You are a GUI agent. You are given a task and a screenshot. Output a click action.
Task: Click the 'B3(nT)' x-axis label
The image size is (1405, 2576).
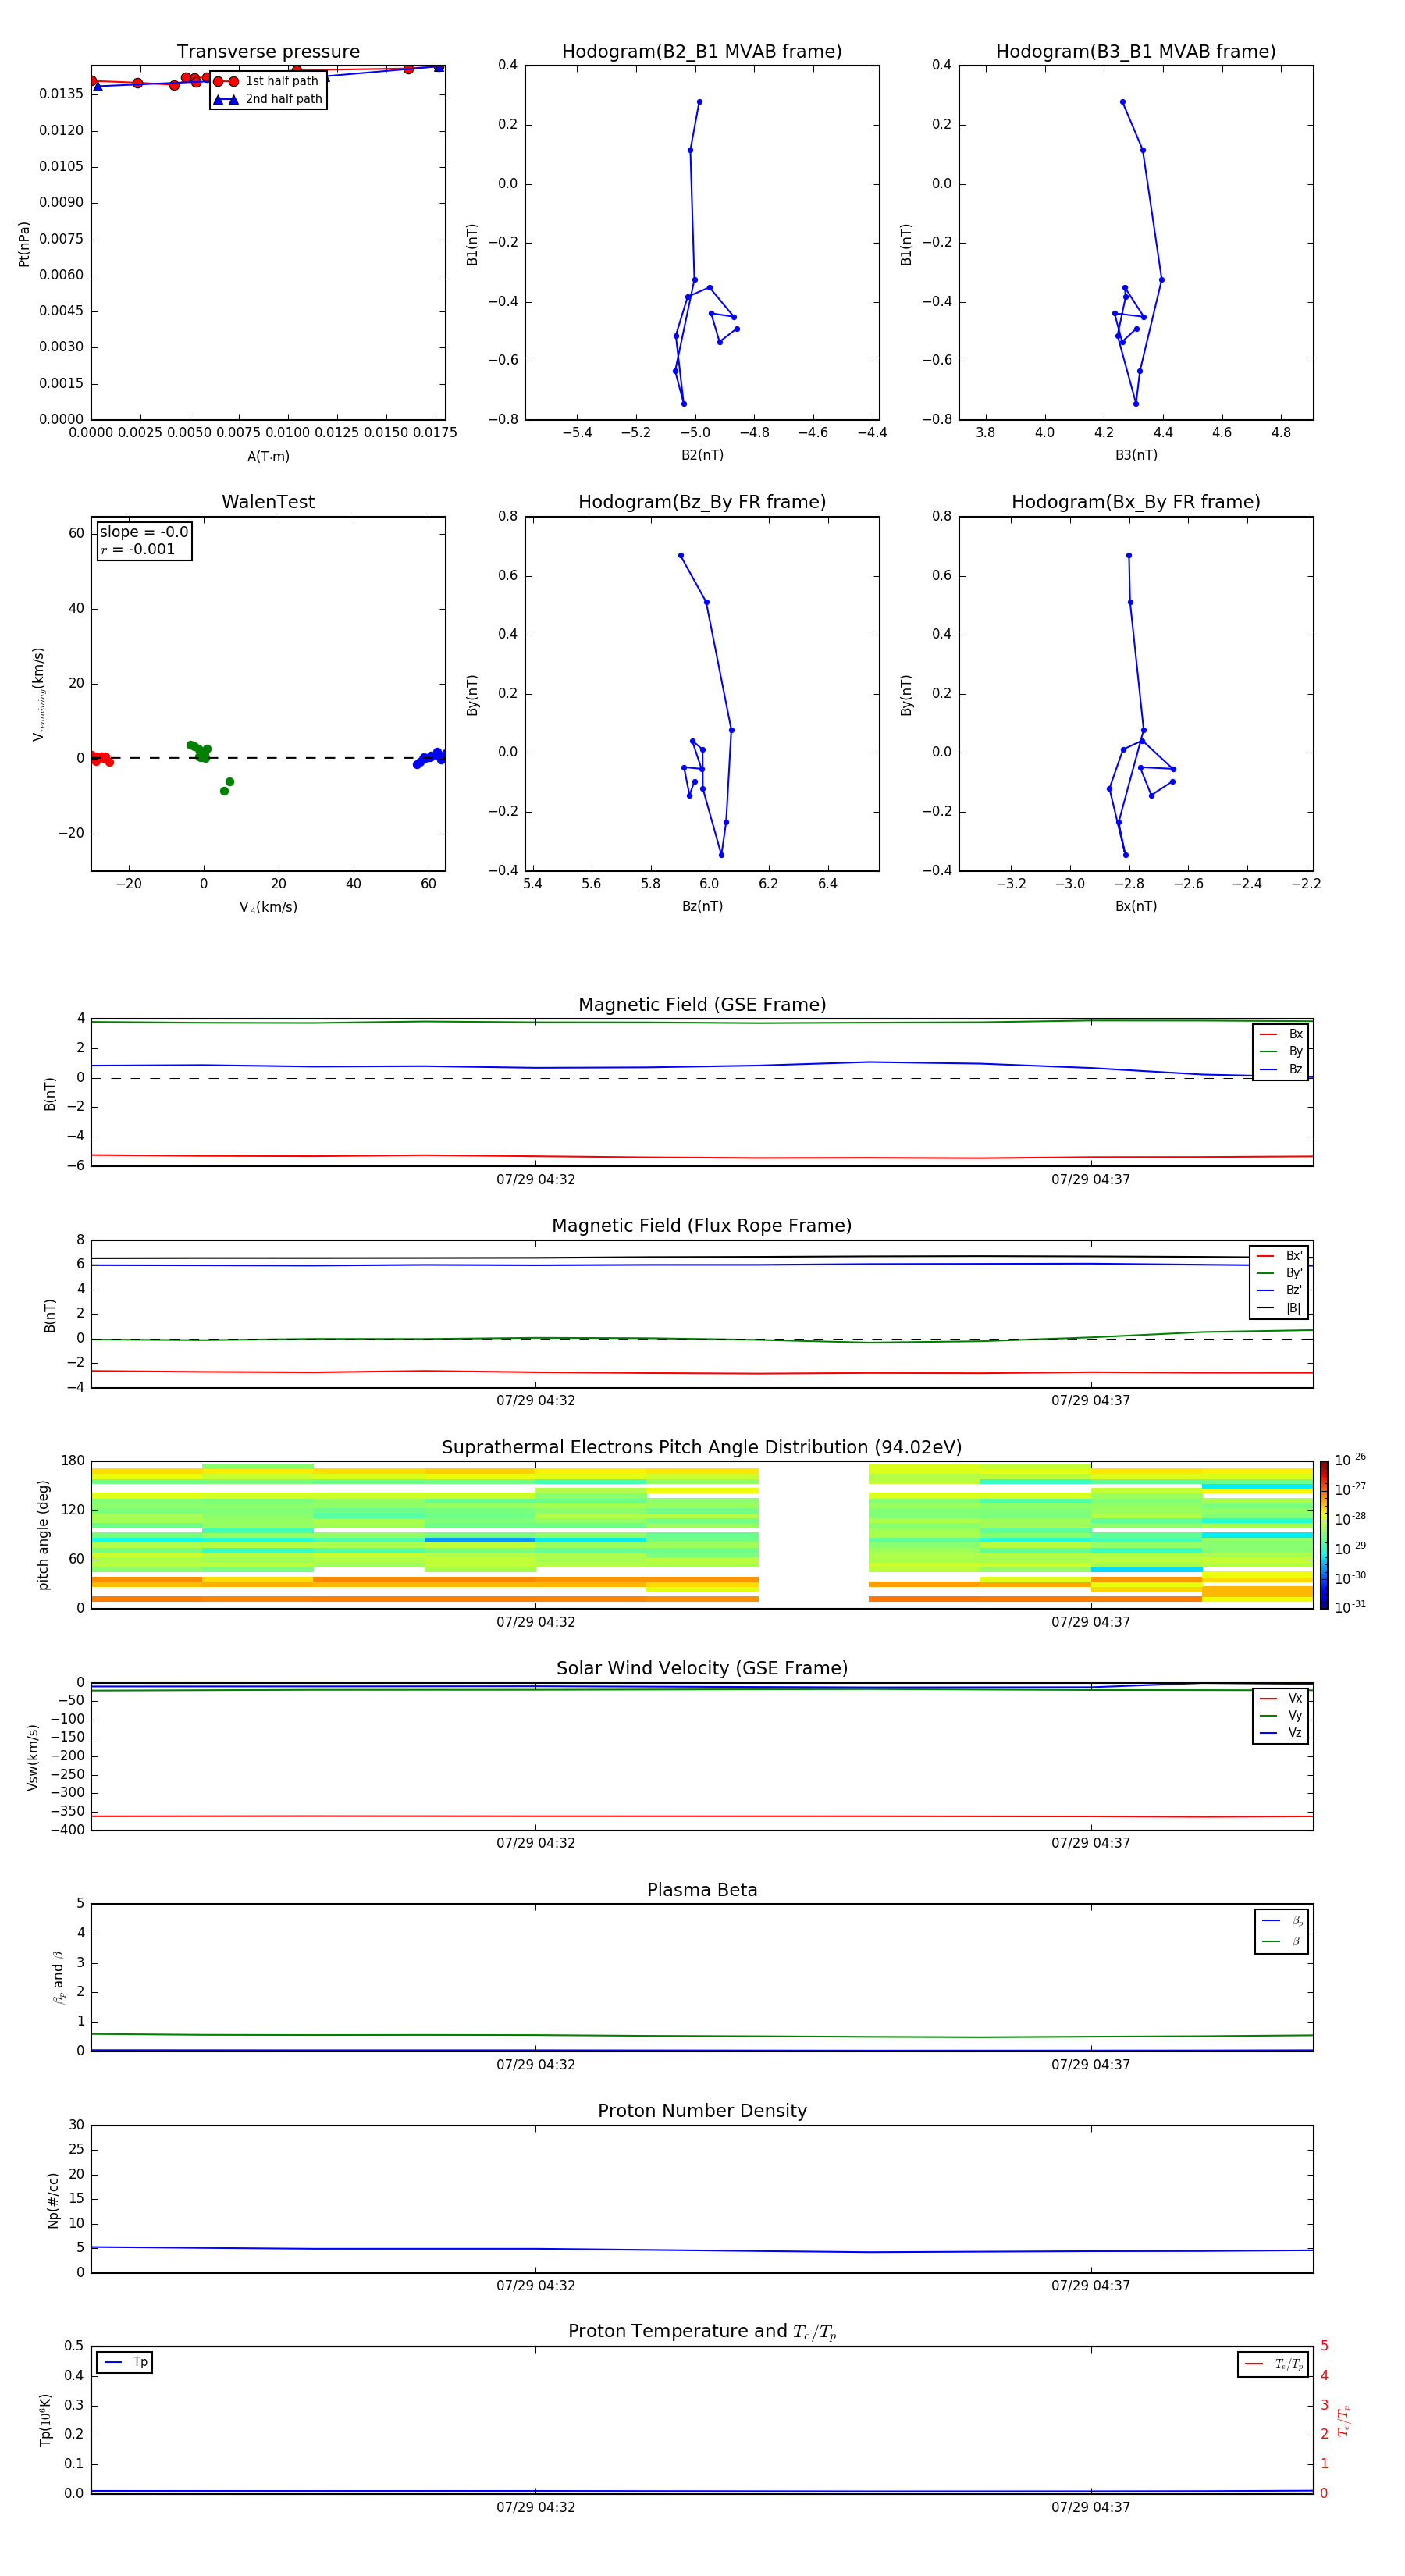click(x=1136, y=455)
